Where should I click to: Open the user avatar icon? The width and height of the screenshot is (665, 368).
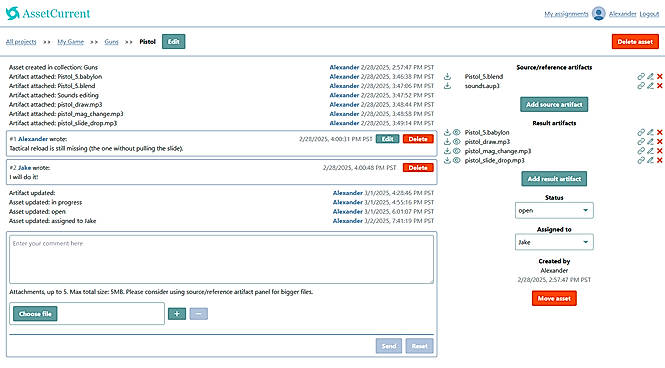click(598, 14)
